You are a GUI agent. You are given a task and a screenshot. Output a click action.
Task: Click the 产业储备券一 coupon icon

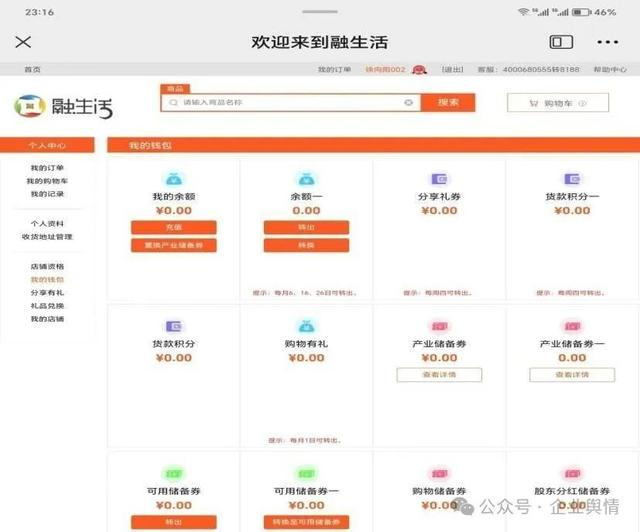(572, 326)
